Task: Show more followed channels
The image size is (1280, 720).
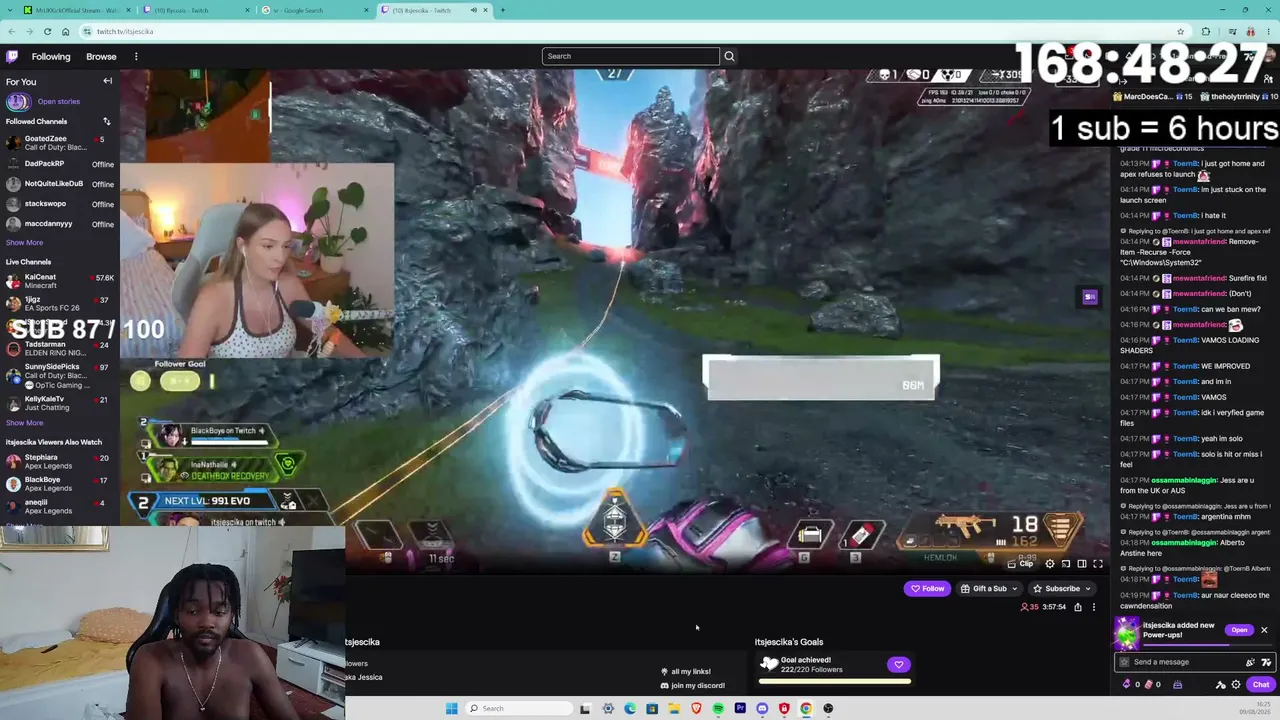Action: tap(24, 242)
